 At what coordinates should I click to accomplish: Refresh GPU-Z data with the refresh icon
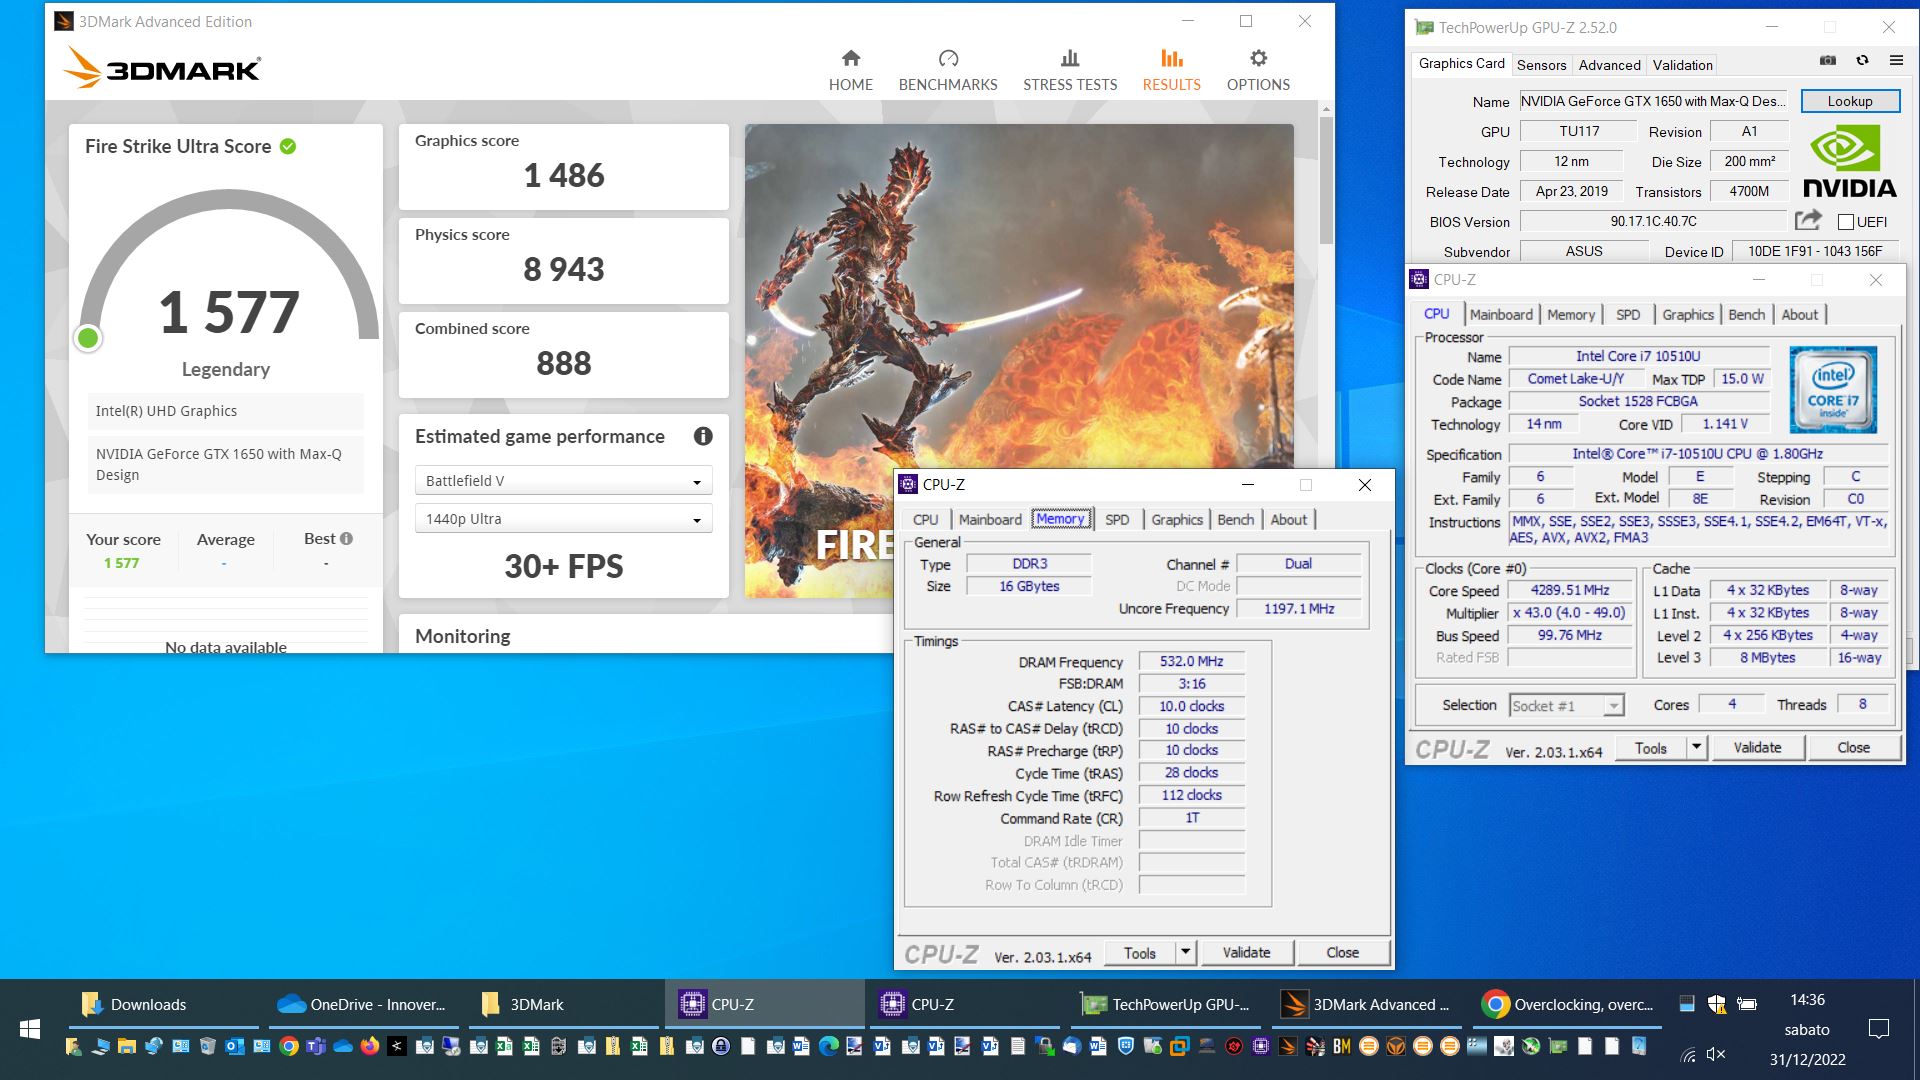[1862, 60]
